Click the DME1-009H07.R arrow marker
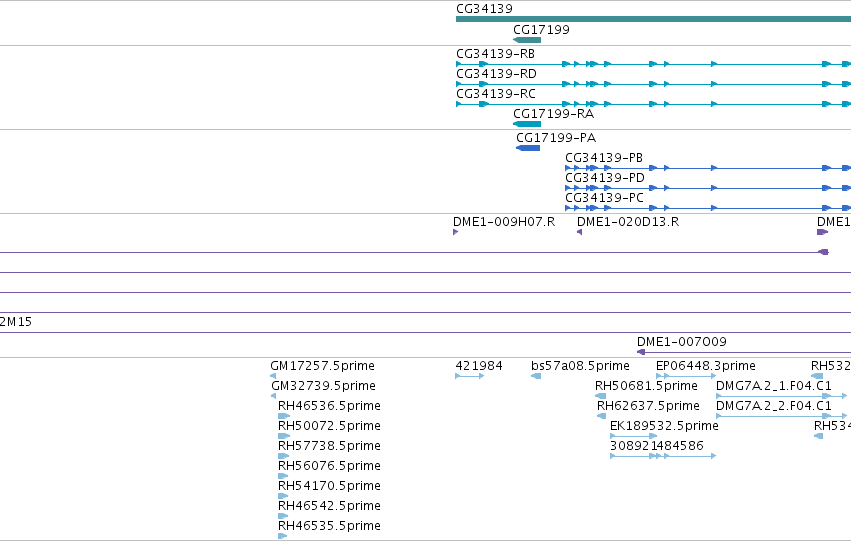 tap(455, 232)
